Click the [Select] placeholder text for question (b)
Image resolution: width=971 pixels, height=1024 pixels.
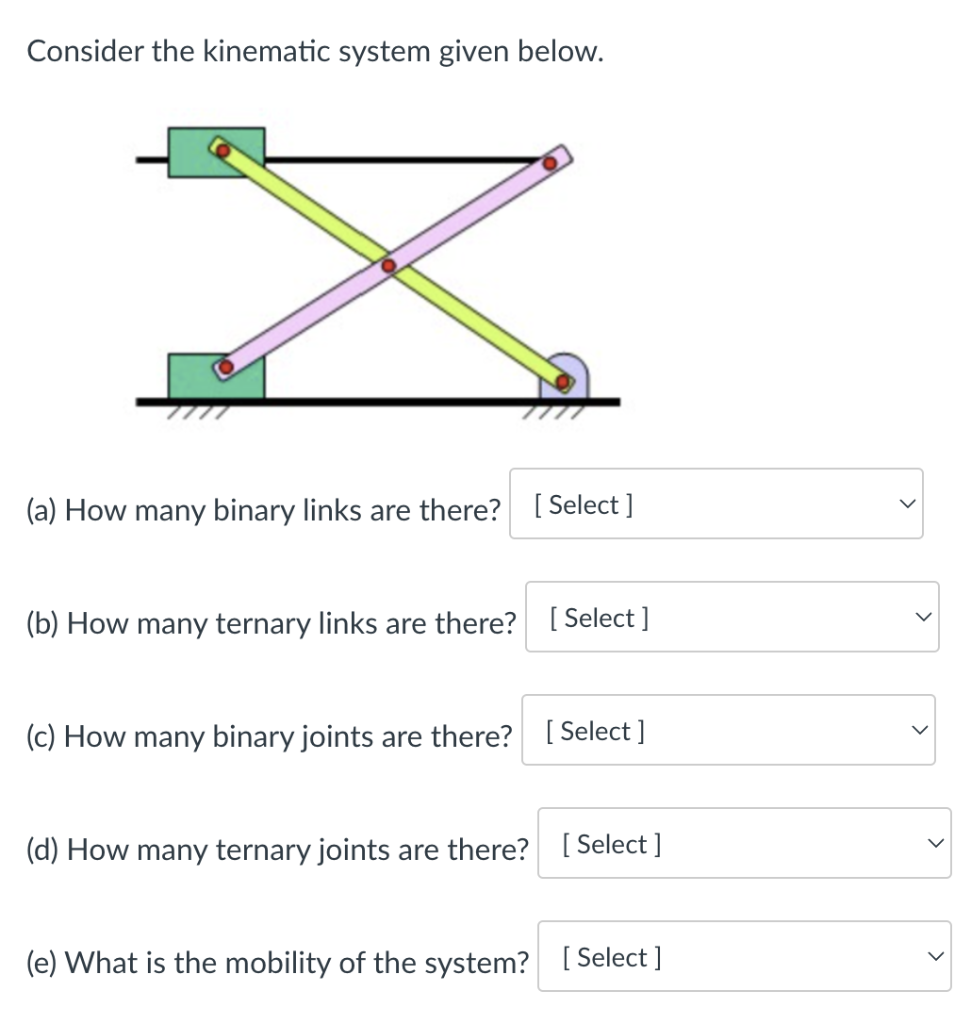point(600,617)
